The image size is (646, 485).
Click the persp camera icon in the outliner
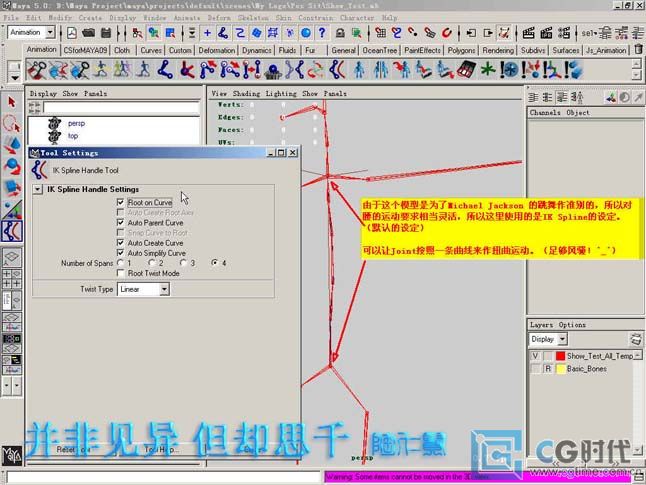[54, 123]
